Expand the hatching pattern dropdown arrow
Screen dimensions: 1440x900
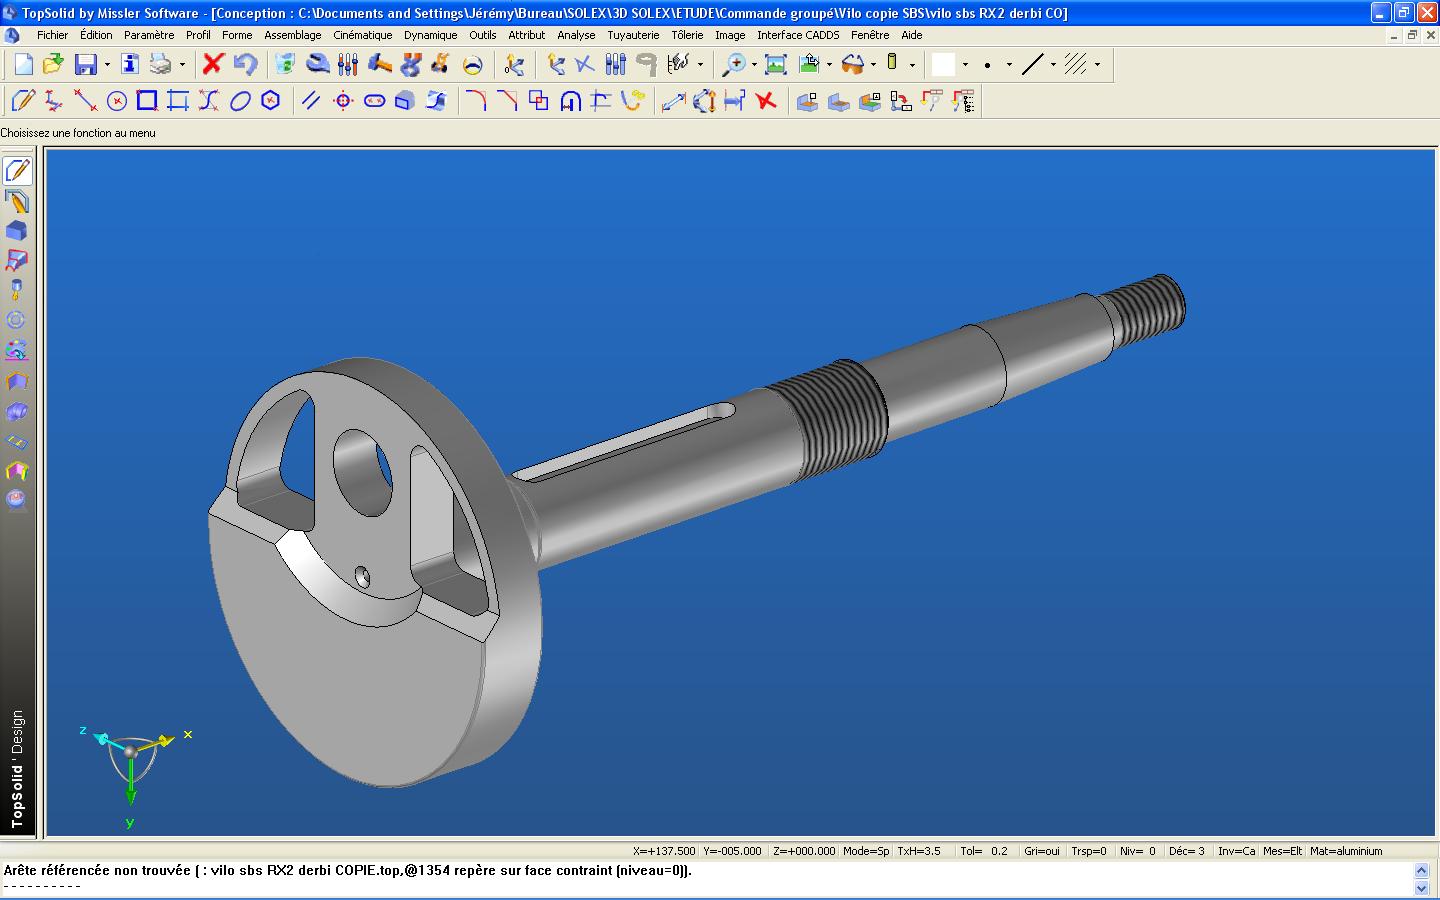[1097, 65]
